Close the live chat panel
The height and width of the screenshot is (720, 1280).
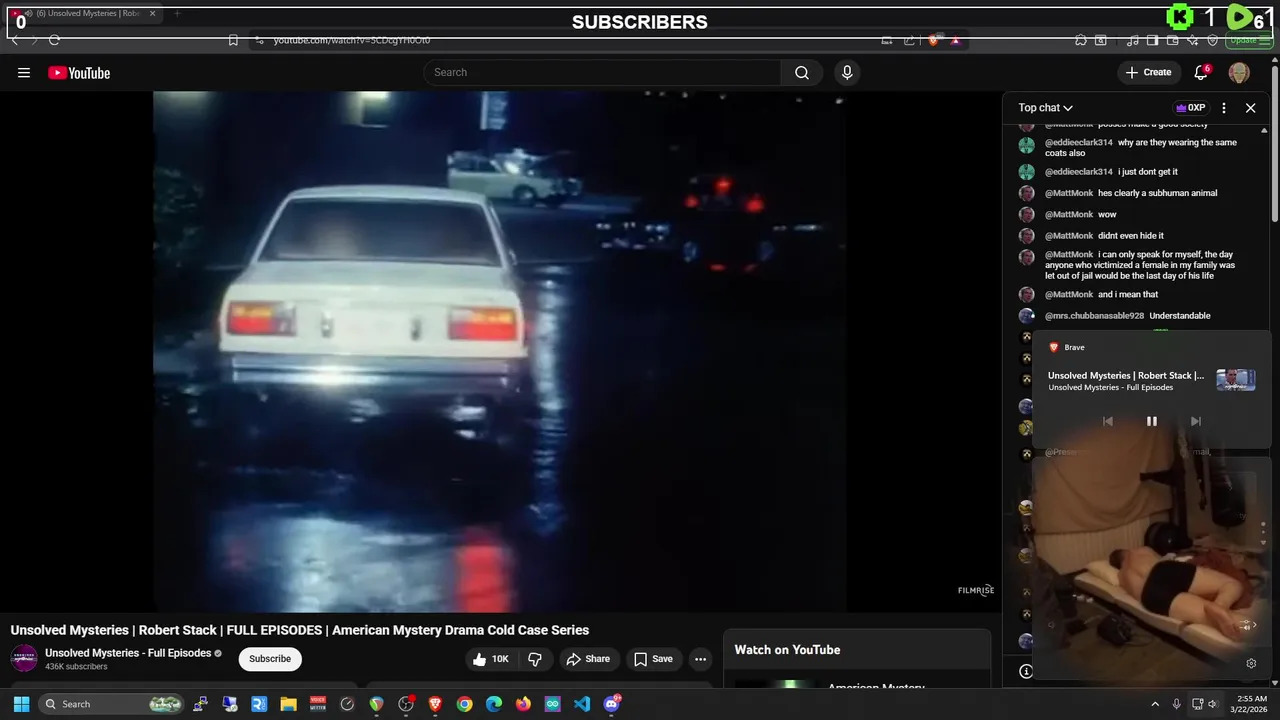tap(1251, 108)
